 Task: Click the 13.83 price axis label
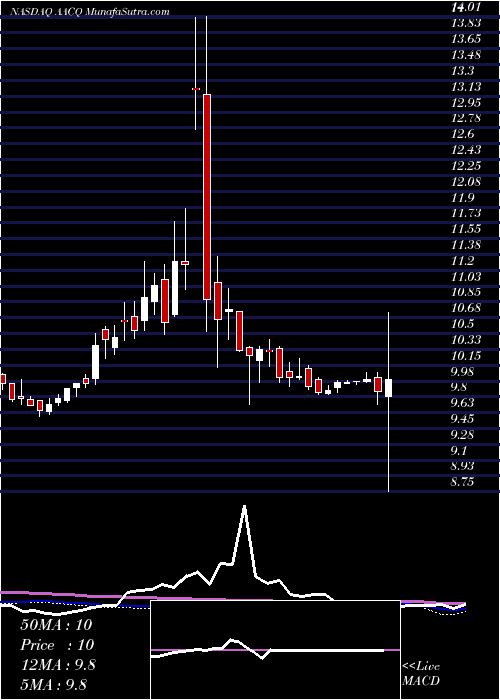(466, 23)
